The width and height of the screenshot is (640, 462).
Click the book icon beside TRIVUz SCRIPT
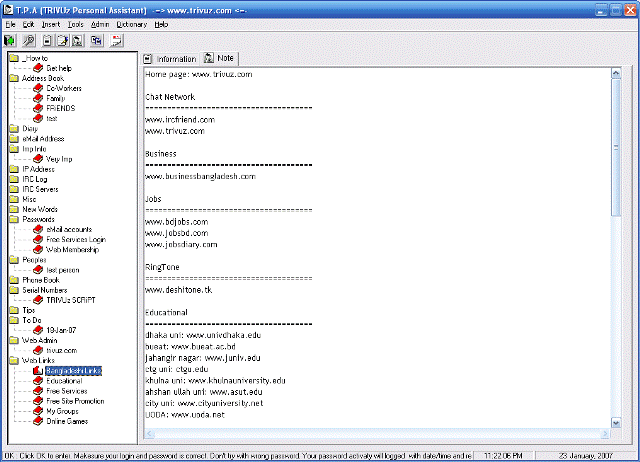point(38,300)
